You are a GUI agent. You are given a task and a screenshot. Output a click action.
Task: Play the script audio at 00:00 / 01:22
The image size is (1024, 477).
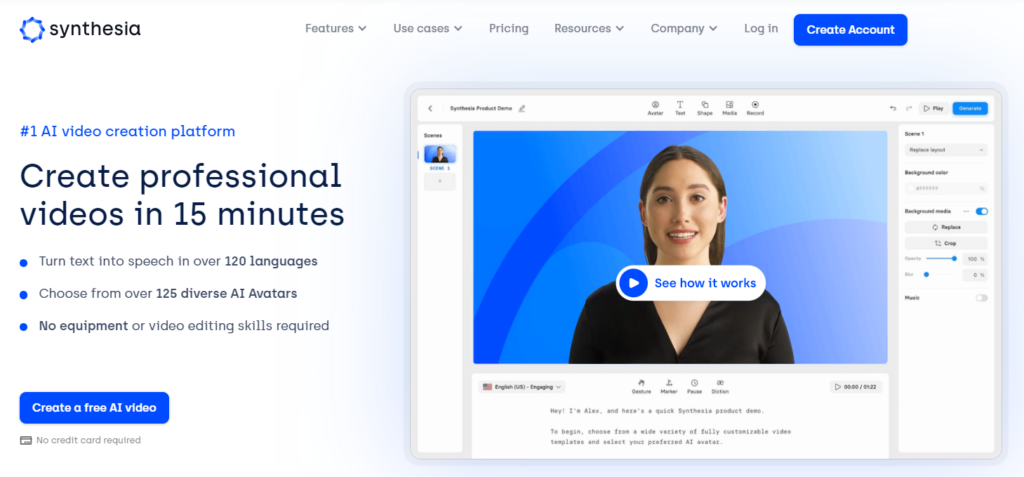[x=856, y=387]
